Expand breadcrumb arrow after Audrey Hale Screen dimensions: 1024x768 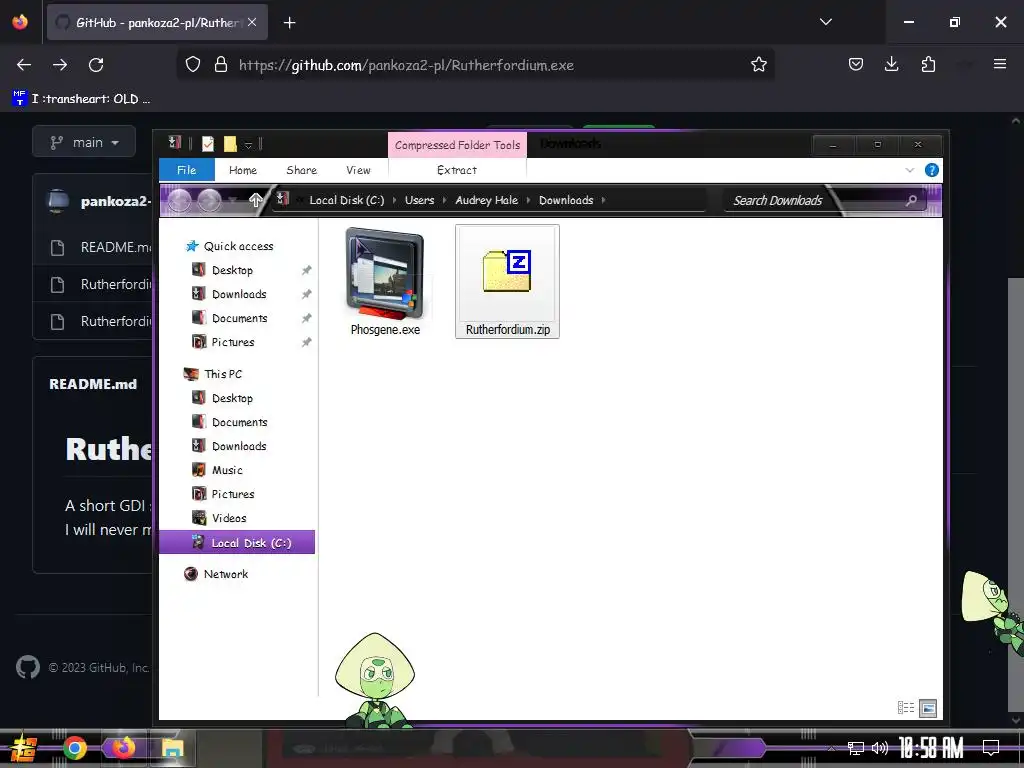[528, 200]
